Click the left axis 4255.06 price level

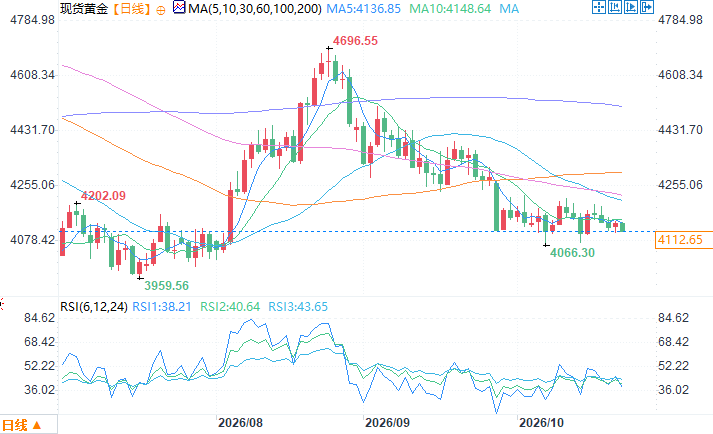32,185
